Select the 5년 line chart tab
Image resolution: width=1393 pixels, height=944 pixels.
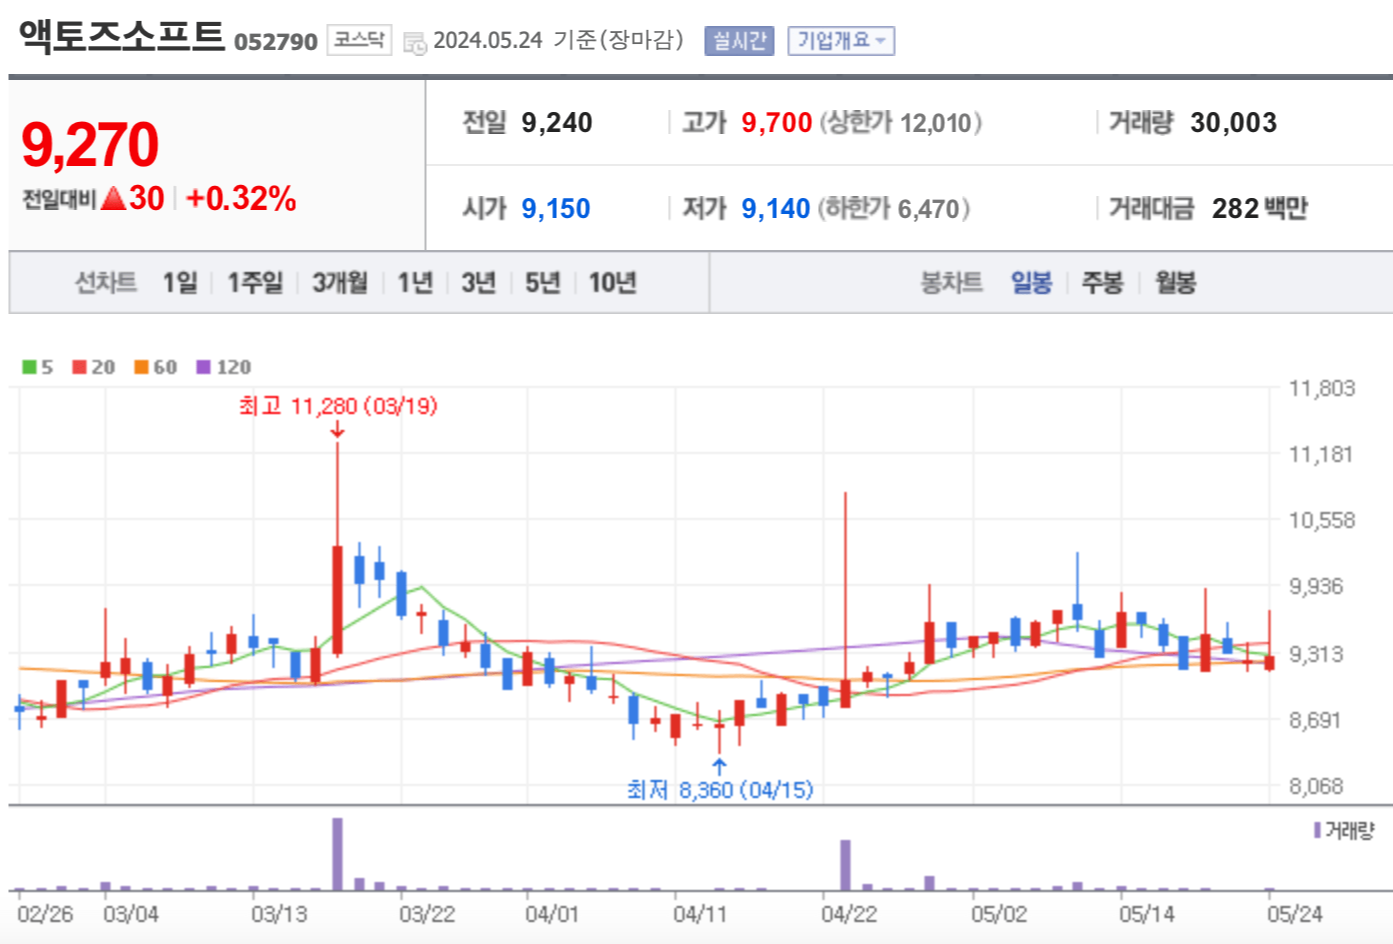[x=543, y=283]
